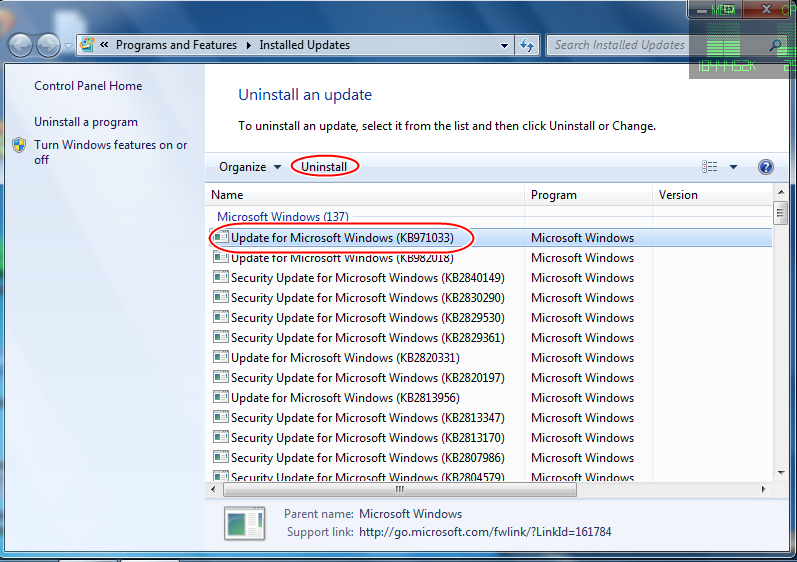Click the Uninstall toolbar button
Screen dimensions: 797x562
324,167
